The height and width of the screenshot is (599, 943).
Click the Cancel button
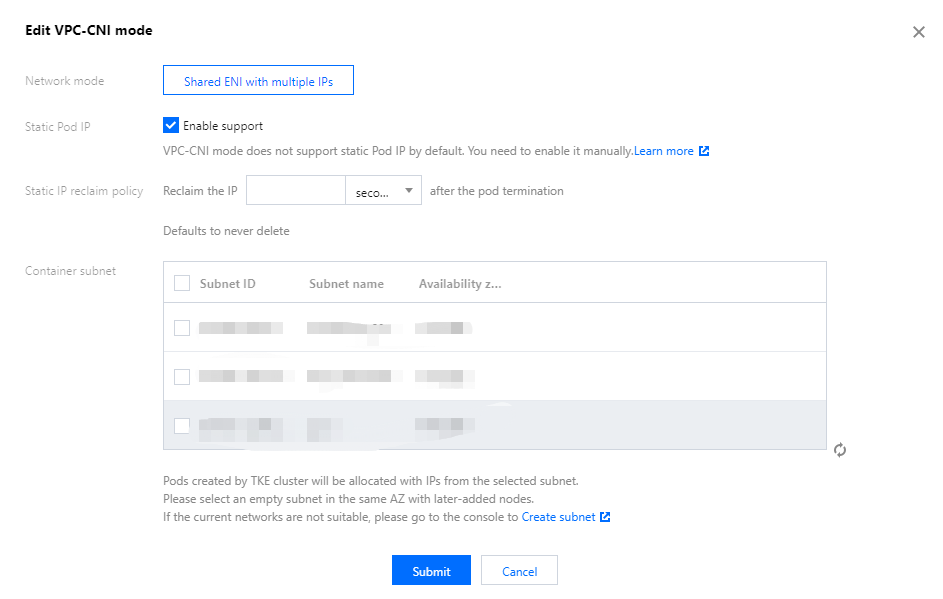tap(519, 571)
